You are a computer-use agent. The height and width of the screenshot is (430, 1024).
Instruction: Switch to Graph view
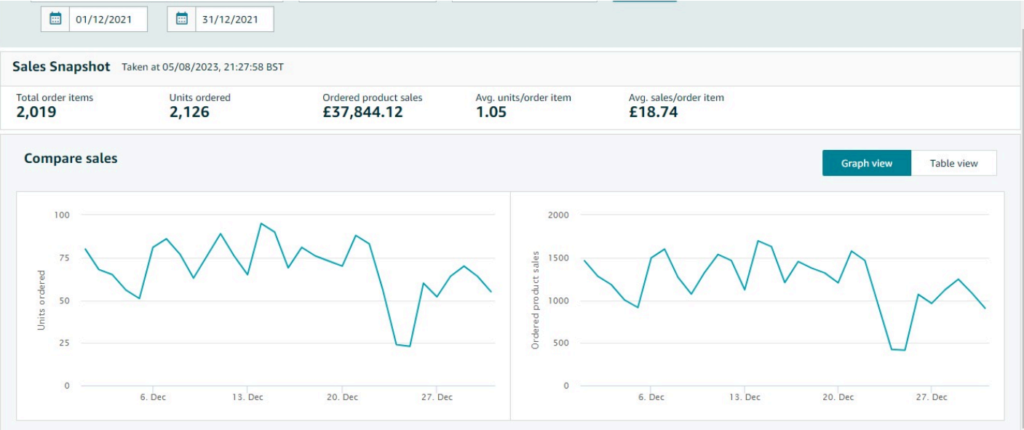pos(866,163)
